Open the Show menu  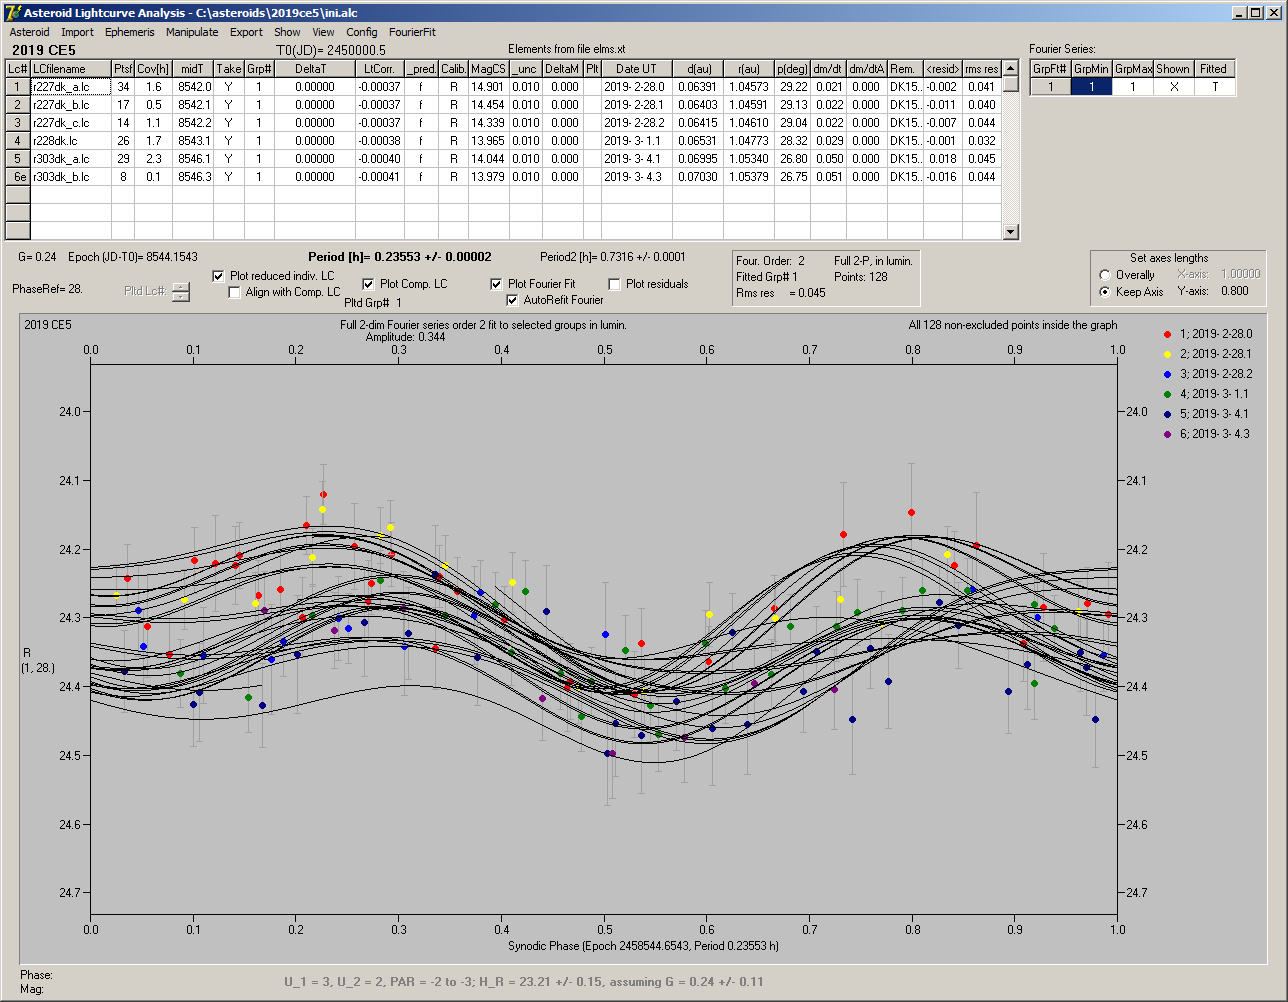click(x=287, y=32)
